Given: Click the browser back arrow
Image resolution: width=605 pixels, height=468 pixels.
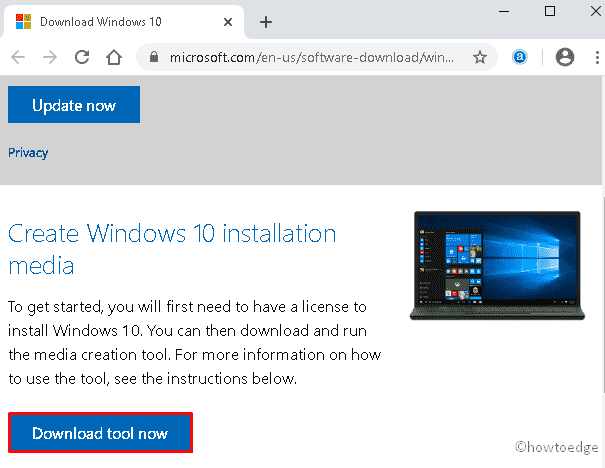Looking at the screenshot, I should 18,57.
